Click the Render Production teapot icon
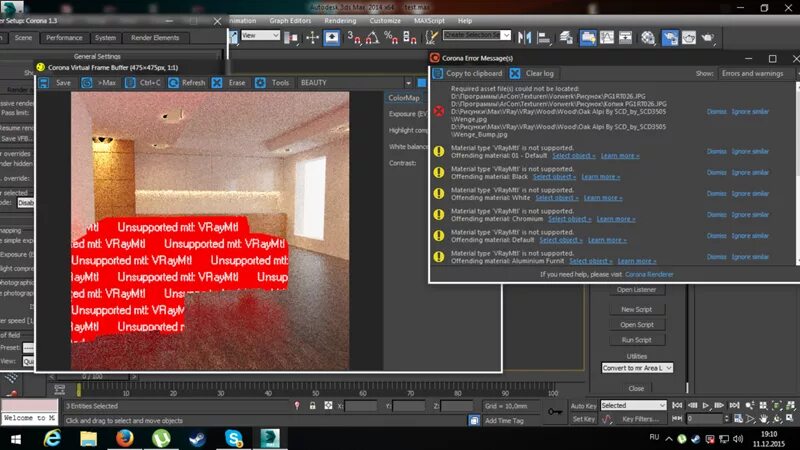Image resolution: width=800 pixels, height=450 pixels. click(708, 37)
